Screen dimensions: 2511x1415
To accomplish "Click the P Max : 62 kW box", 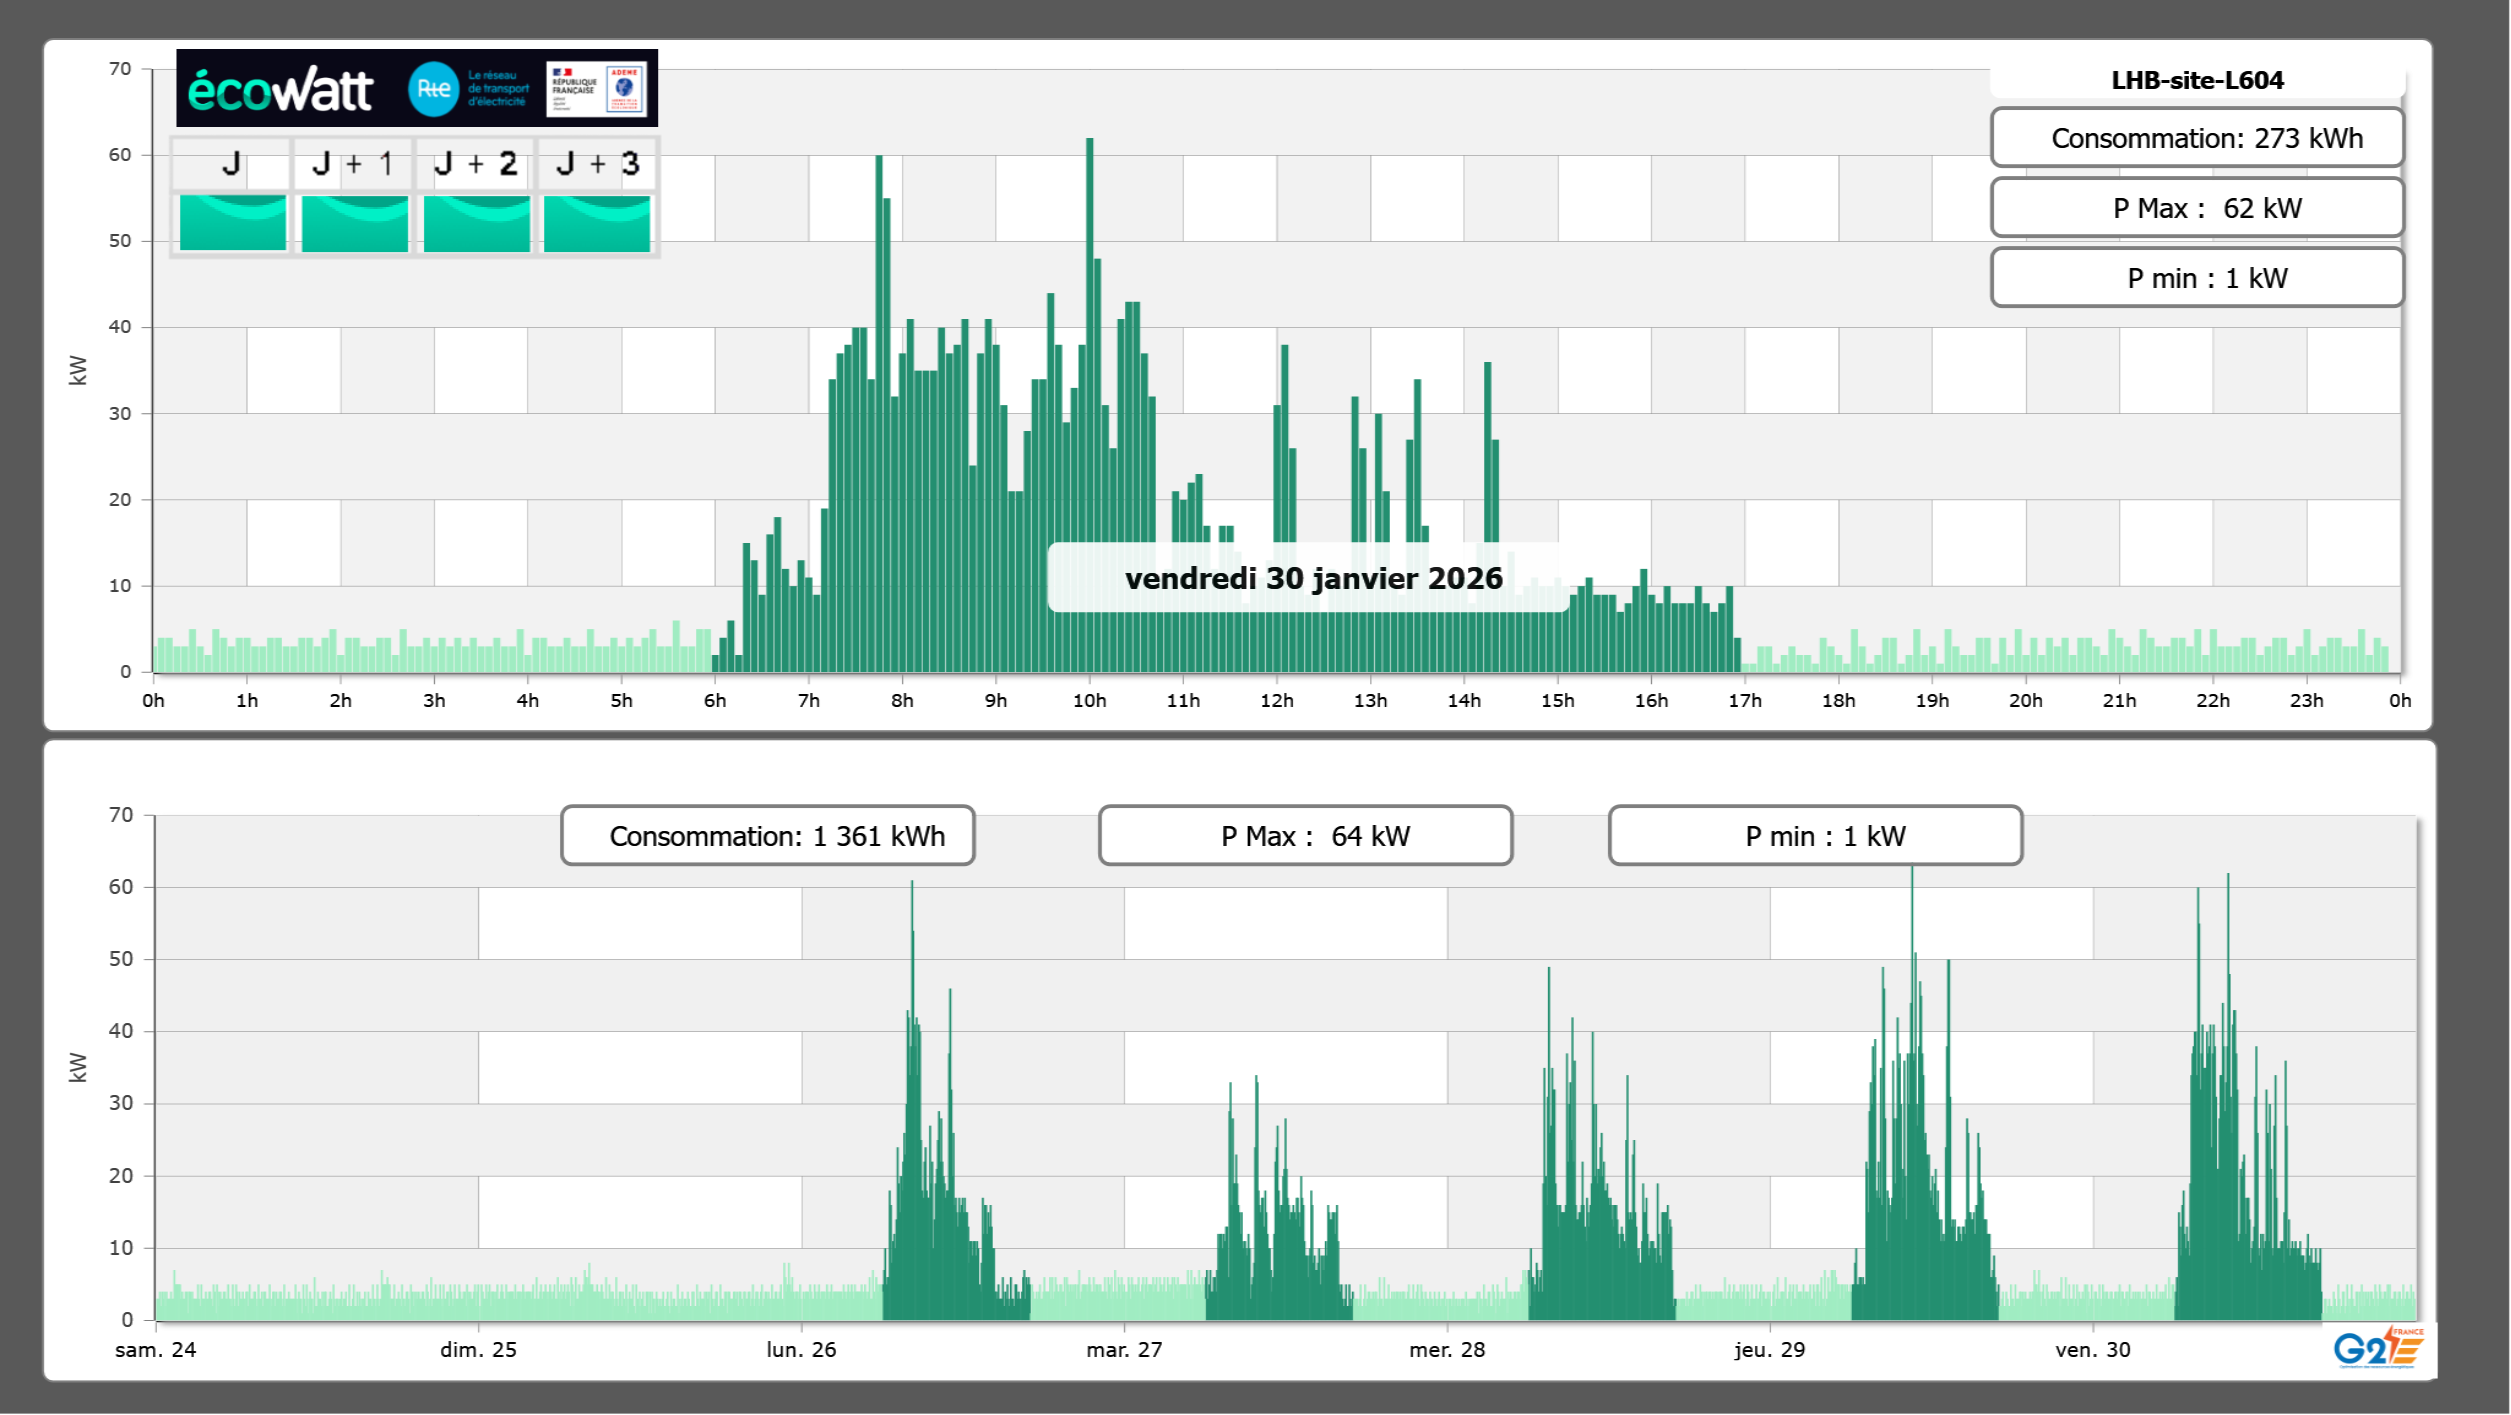I will click(x=2197, y=208).
